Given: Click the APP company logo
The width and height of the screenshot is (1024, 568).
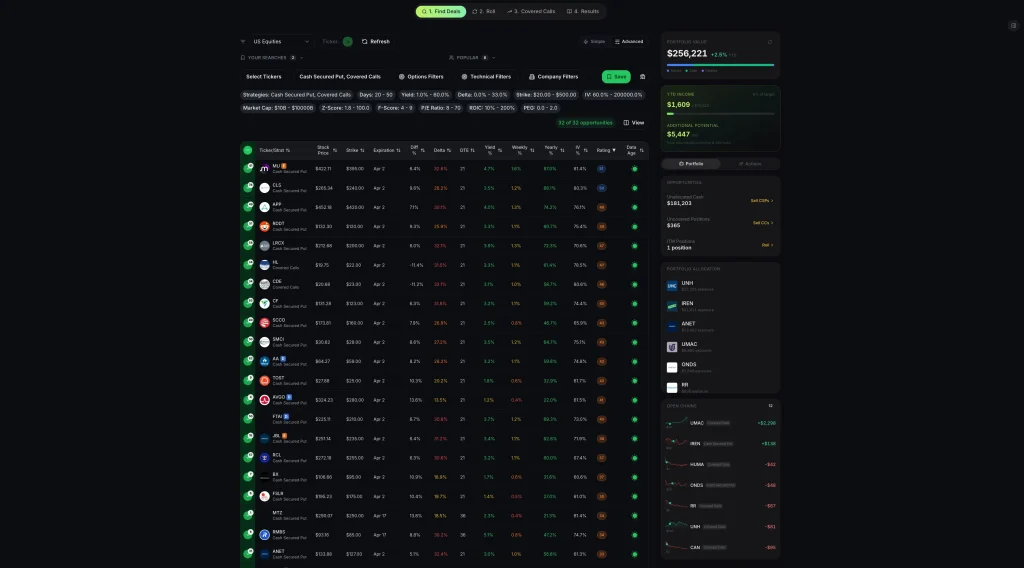Looking at the screenshot, I should (x=264, y=207).
